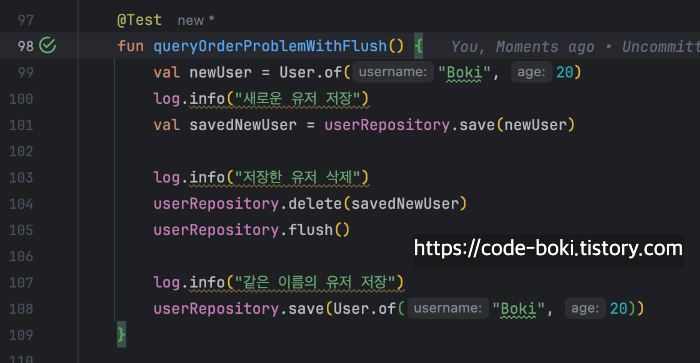Click the number 20 on line 99

click(565, 72)
